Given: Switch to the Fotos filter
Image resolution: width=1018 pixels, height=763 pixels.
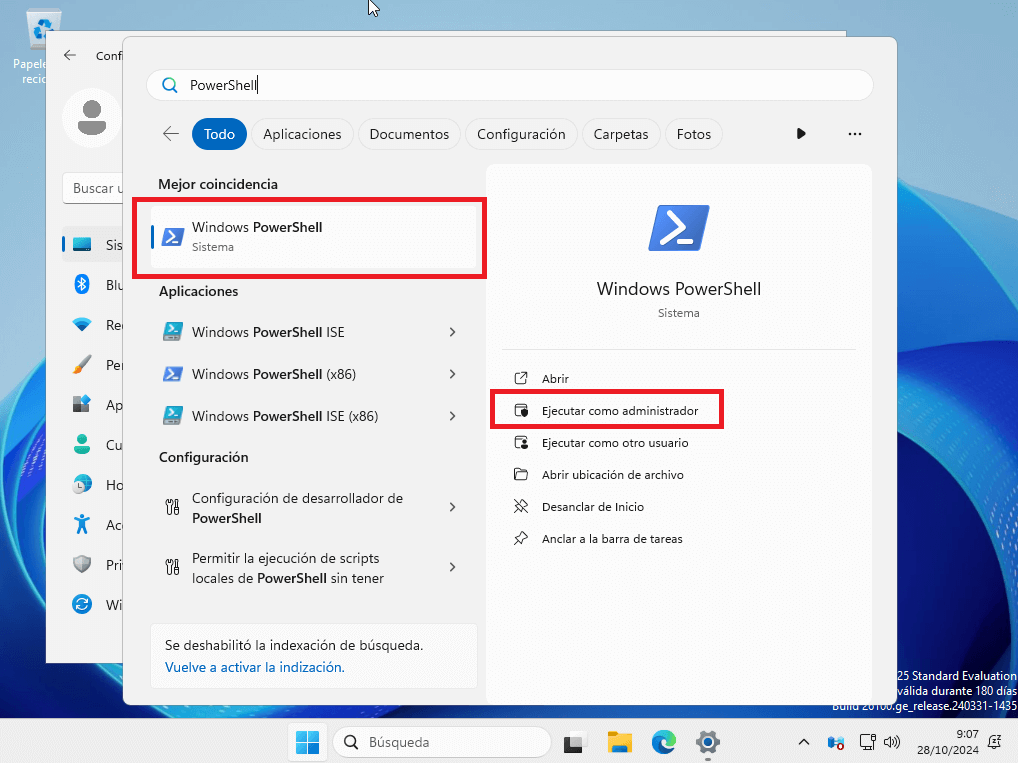Looking at the screenshot, I should [694, 134].
